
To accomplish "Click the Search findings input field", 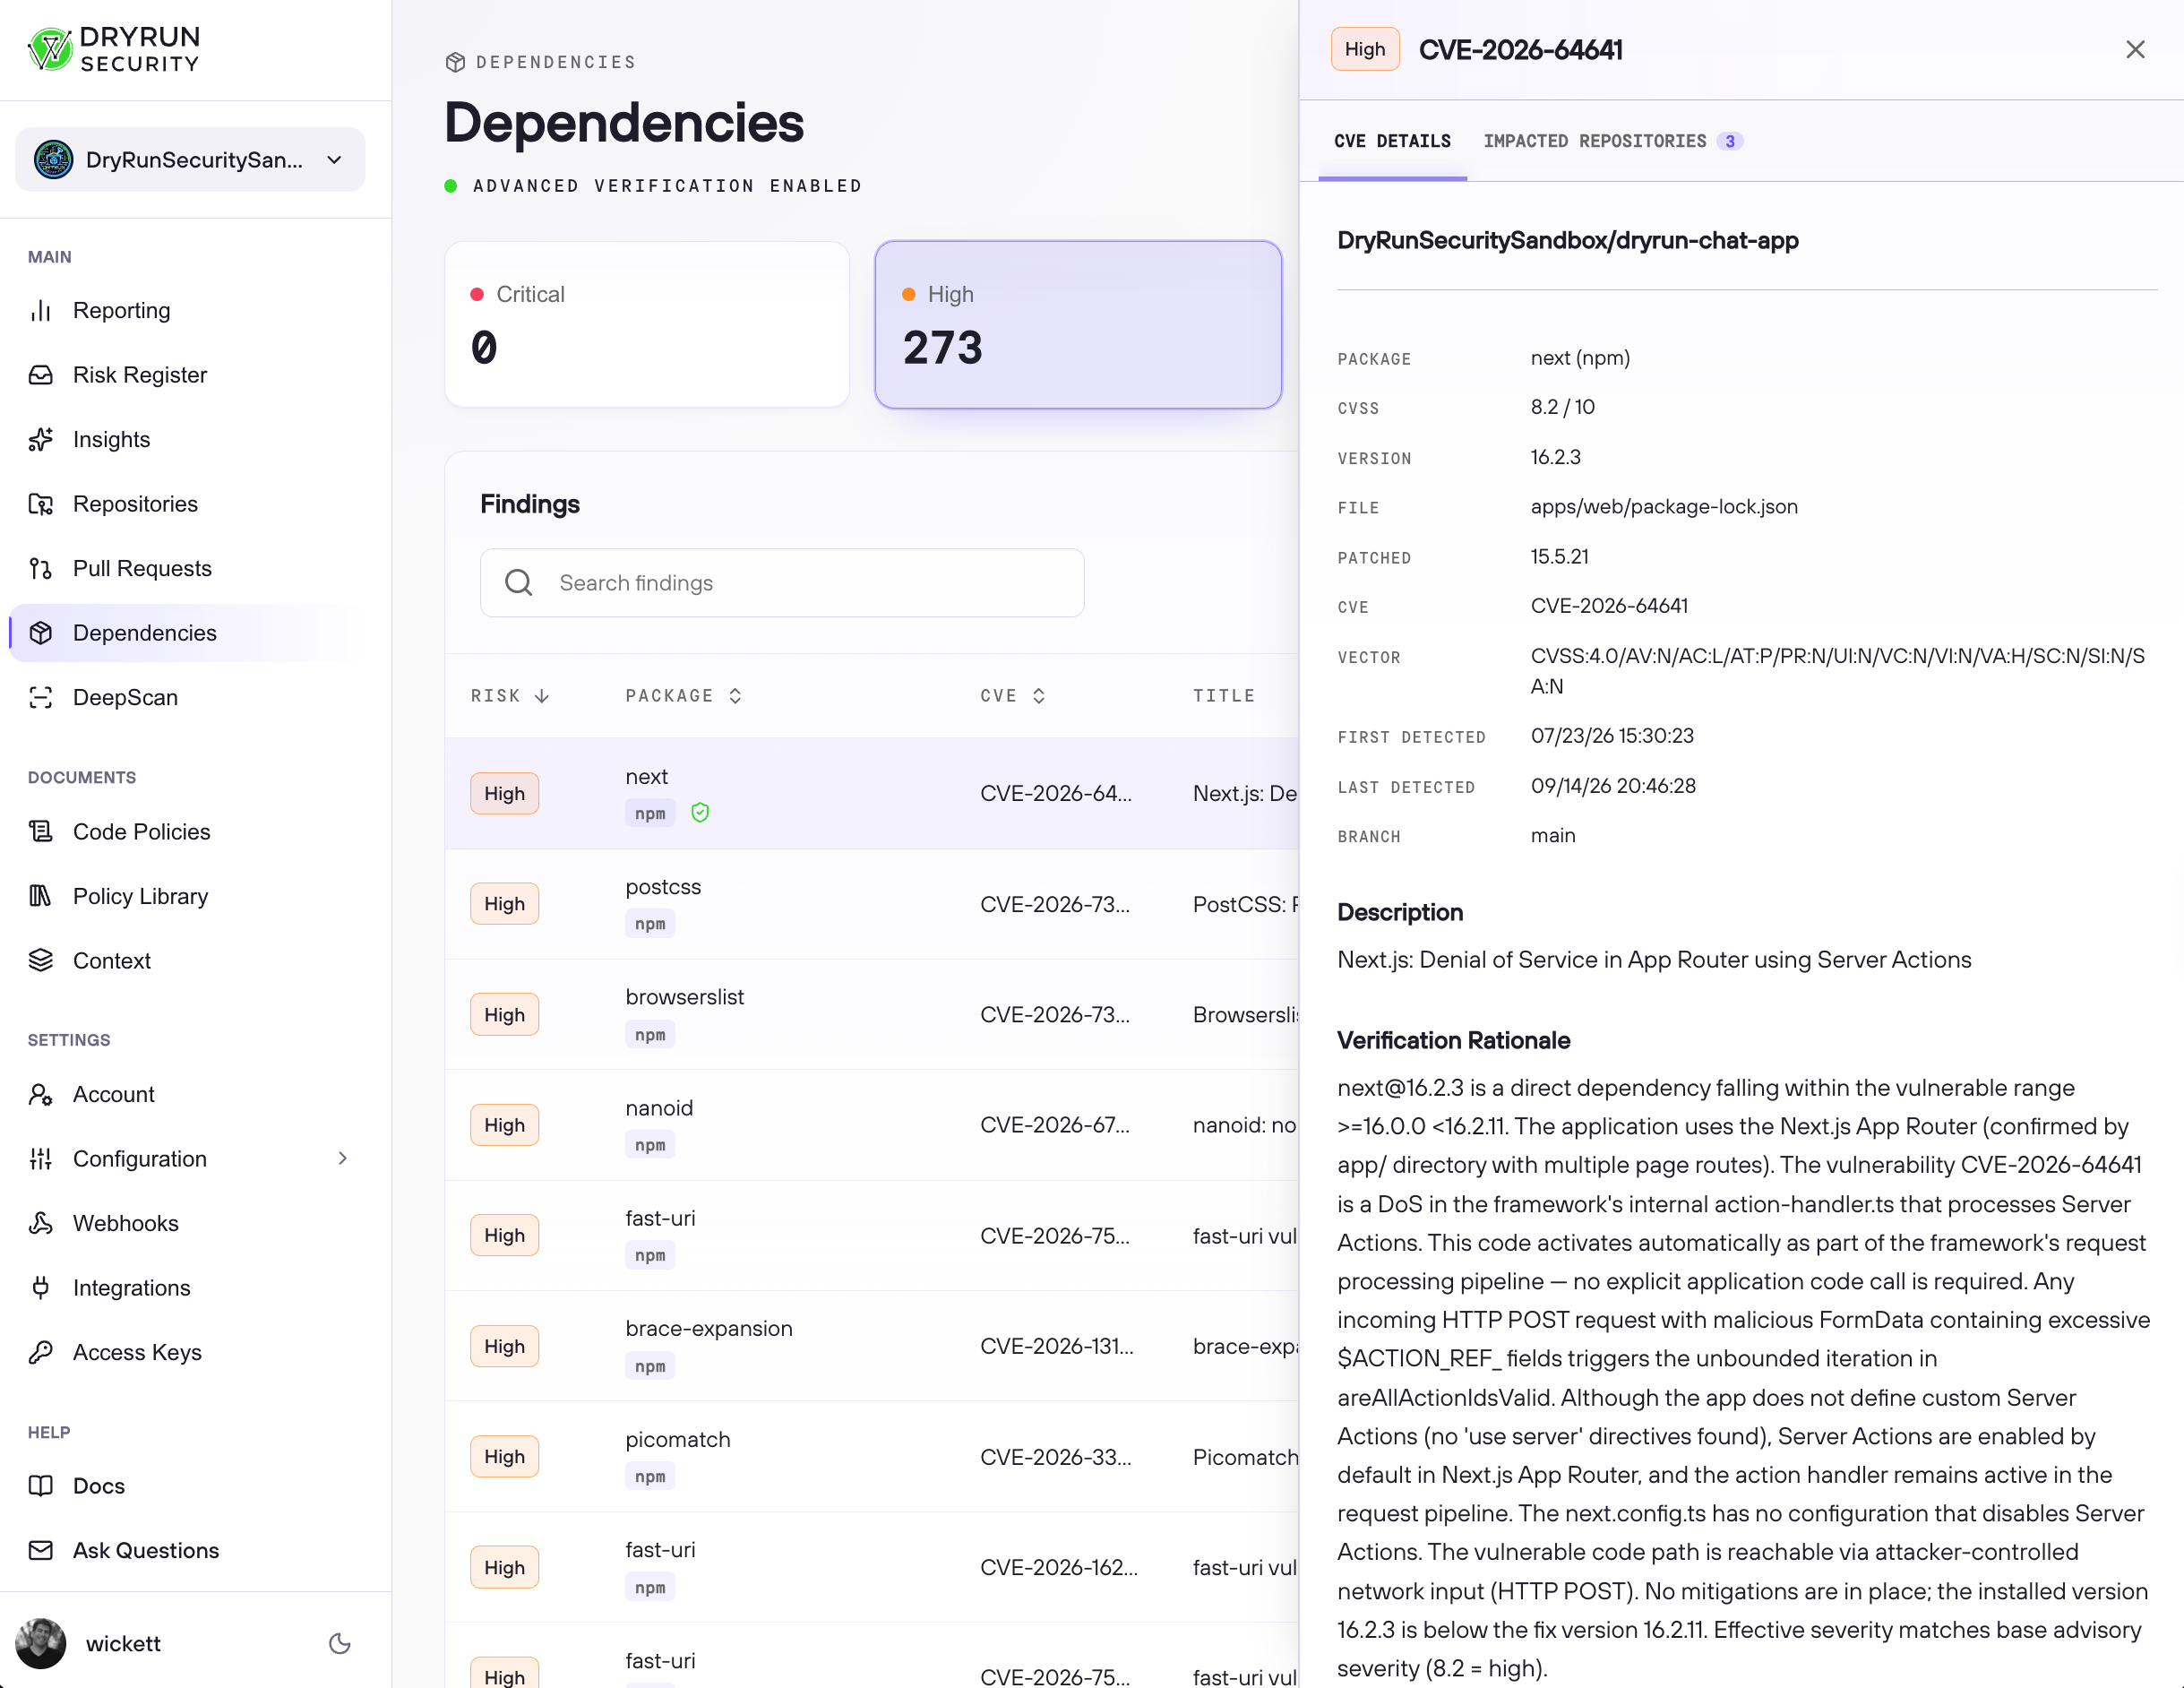I will (x=782, y=582).
